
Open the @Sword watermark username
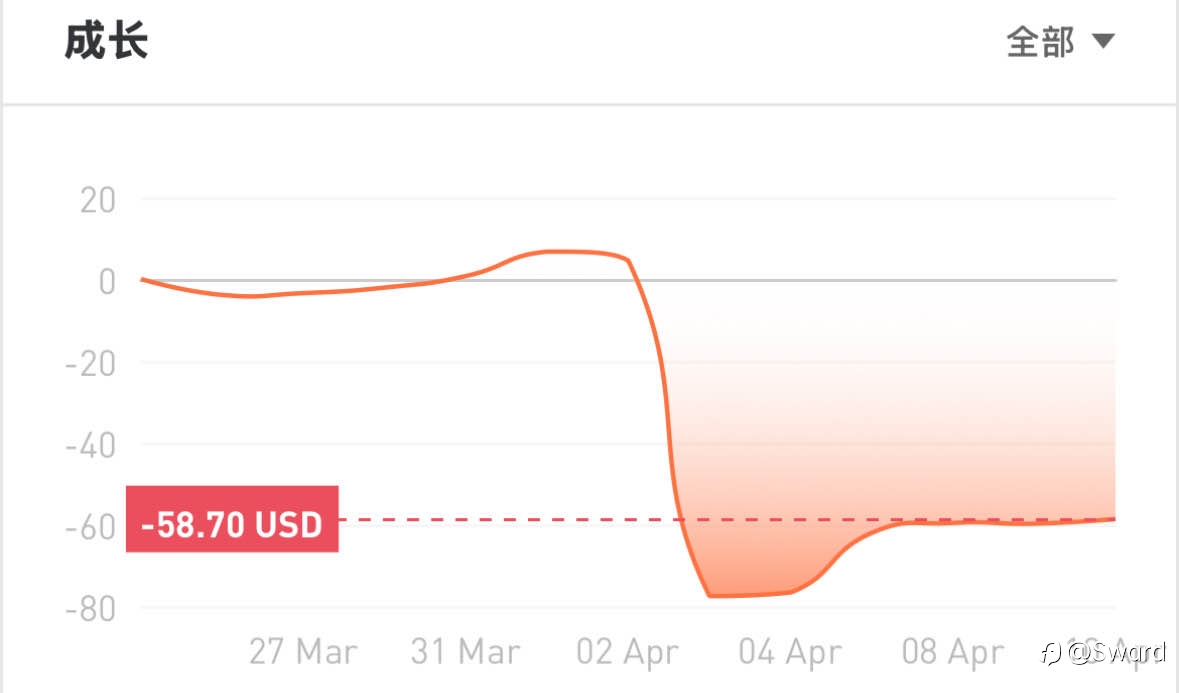pos(1117,652)
